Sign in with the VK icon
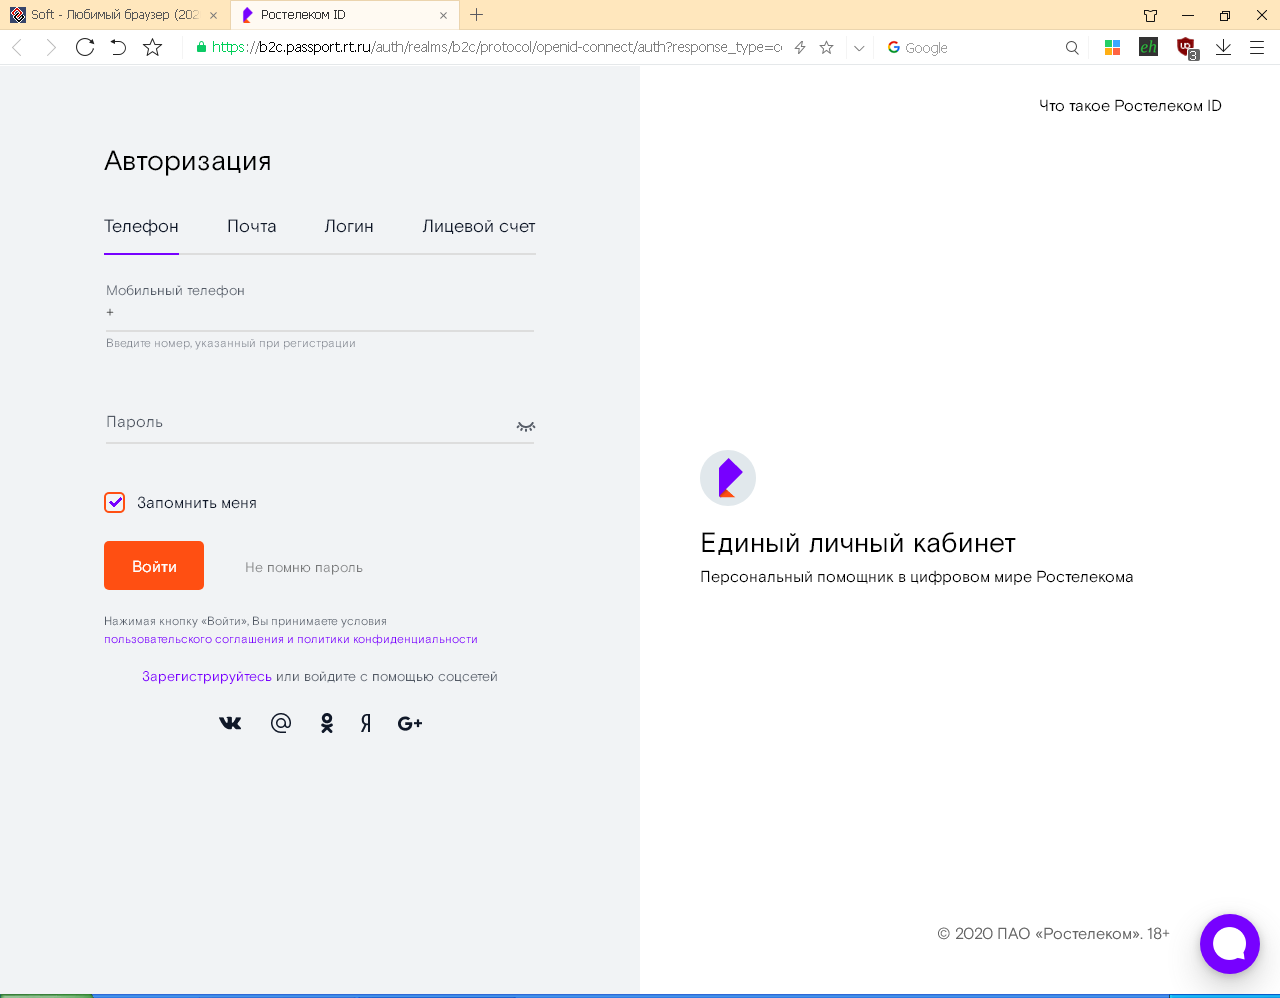Viewport: 1280px width, 998px height. pyautogui.click(x=230, y=723)
